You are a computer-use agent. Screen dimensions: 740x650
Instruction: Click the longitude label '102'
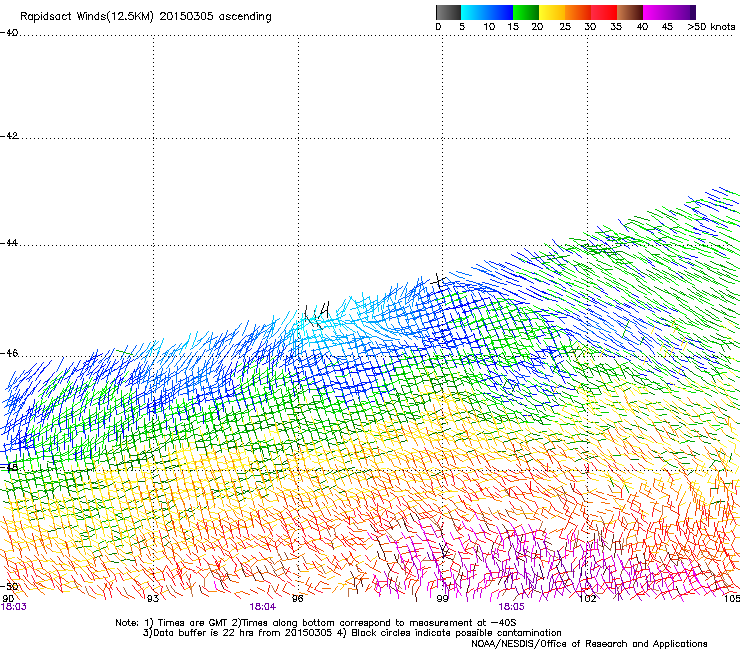pos(588,599)
